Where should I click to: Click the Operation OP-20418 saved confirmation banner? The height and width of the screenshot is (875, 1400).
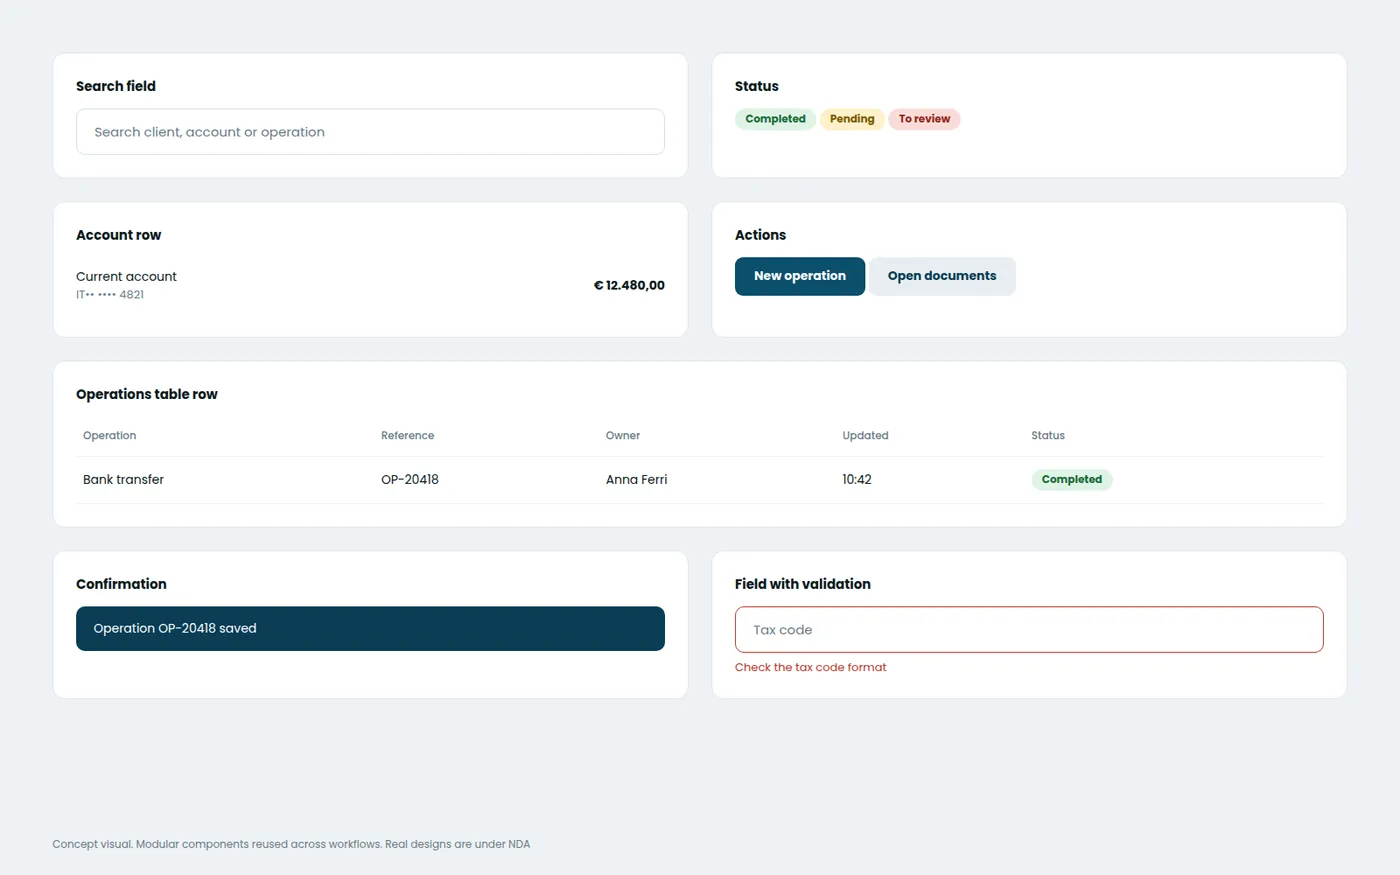370,629
